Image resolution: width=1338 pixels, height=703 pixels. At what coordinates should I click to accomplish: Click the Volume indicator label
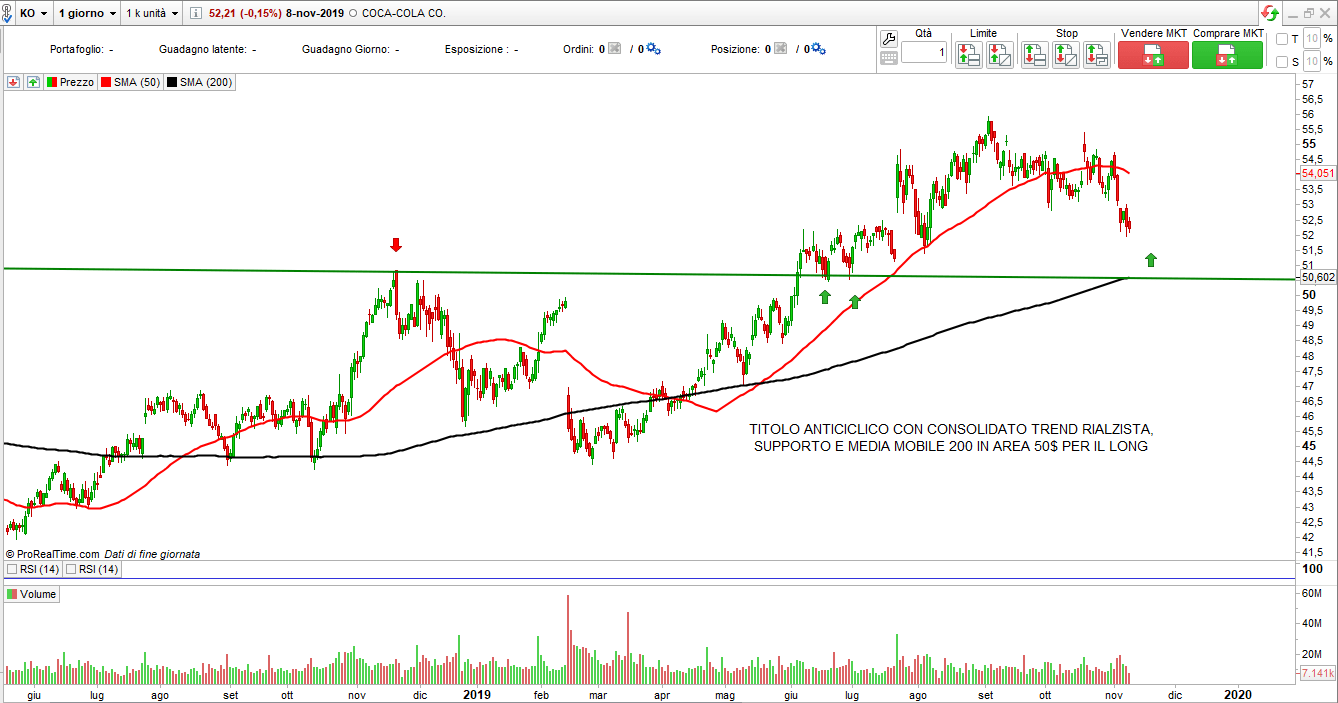(32, 594)
